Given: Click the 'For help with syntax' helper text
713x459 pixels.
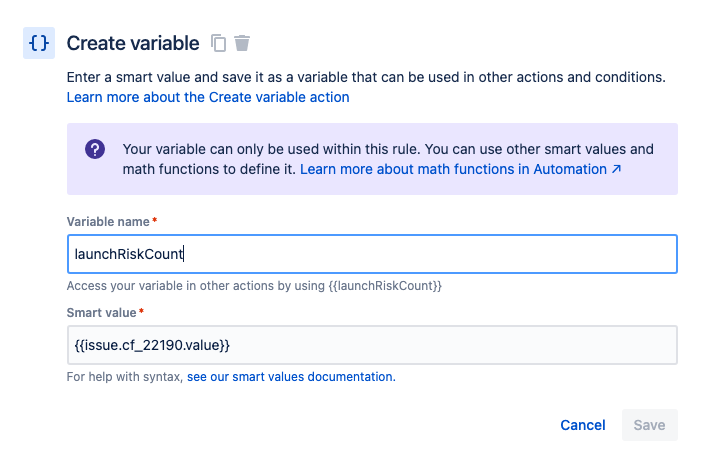Looking at the screenshot, I should pyautogui.click(x=125, y=377).
